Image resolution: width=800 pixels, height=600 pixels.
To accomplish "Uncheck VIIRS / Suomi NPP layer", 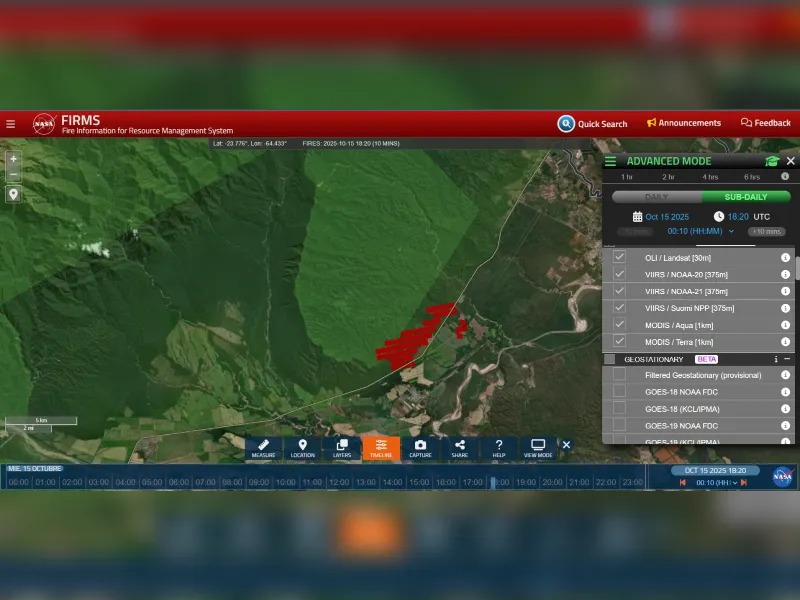I will pos(619,307).
